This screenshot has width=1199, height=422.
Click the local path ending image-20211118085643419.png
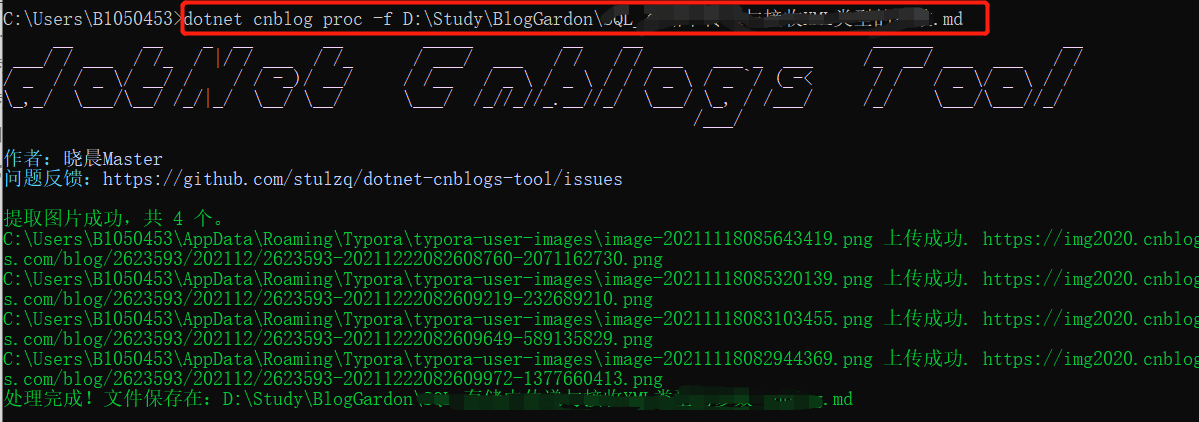[437, 239]
